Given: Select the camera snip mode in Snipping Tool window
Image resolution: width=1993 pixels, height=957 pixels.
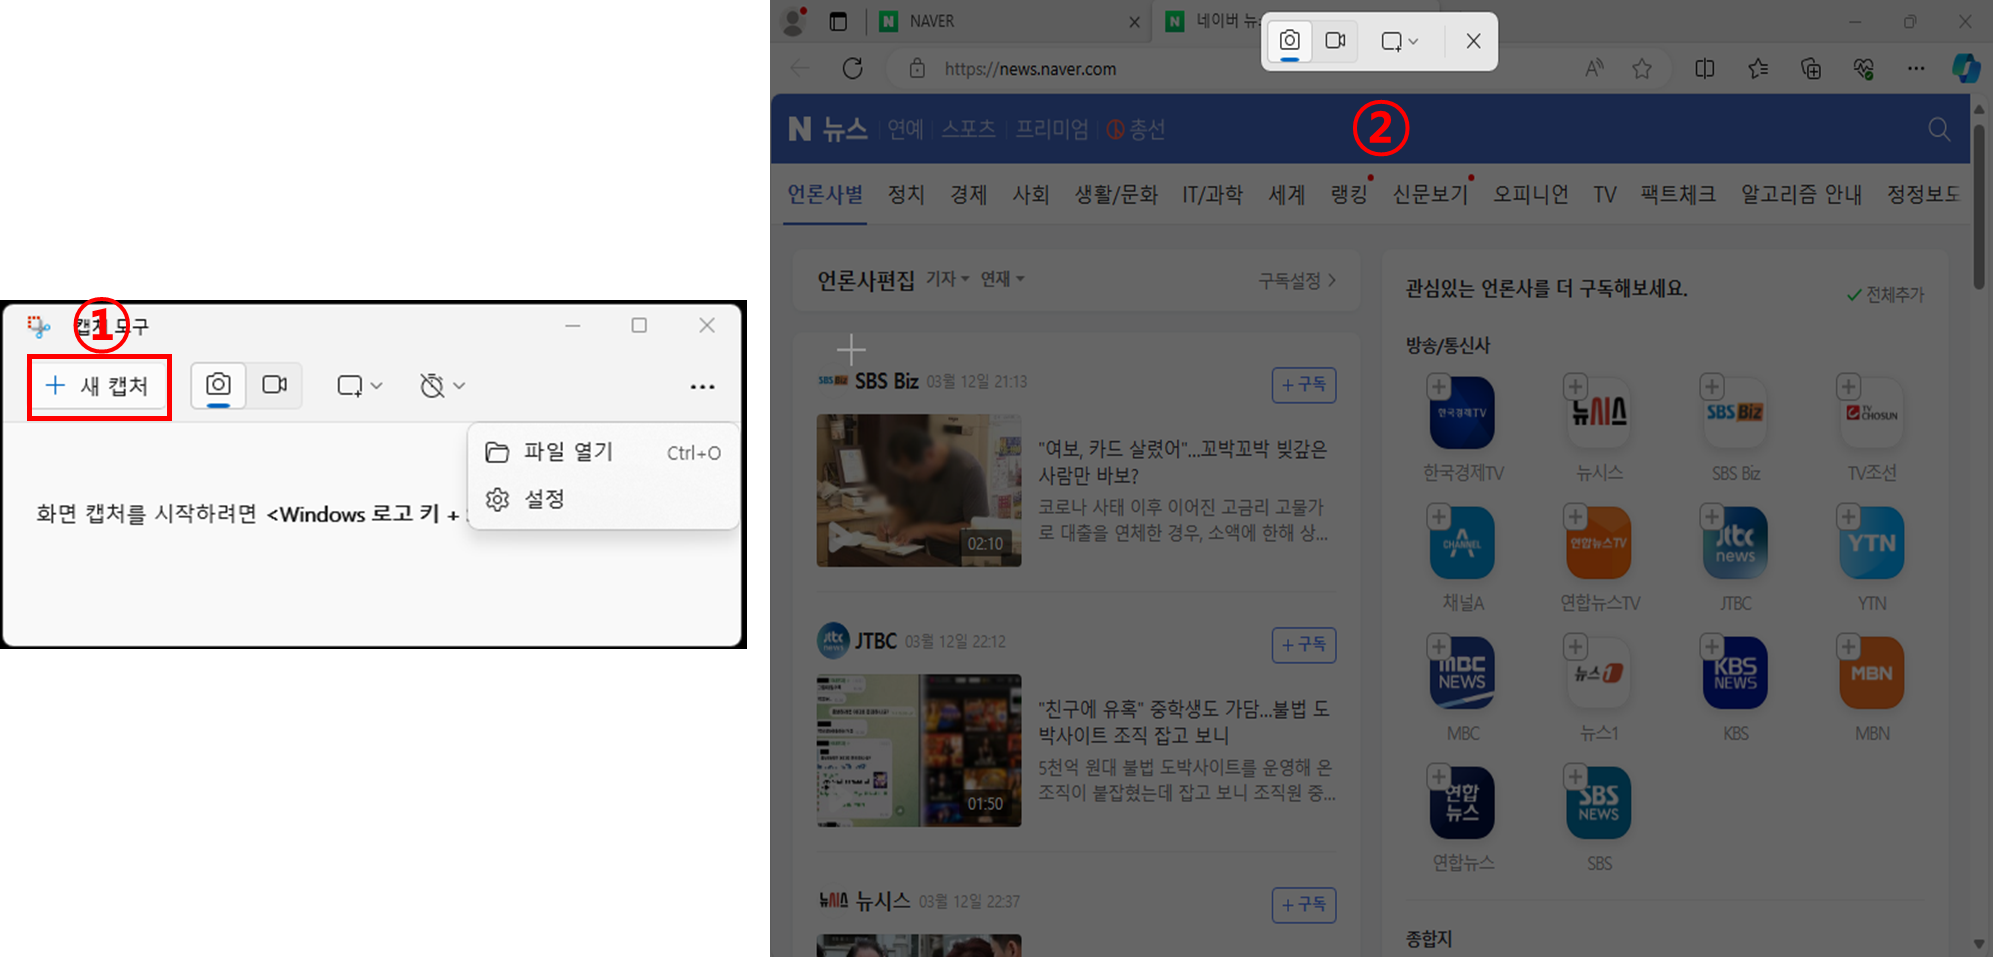Looking at the screenshot, I should pyautogui.click(x=218, y=385).
